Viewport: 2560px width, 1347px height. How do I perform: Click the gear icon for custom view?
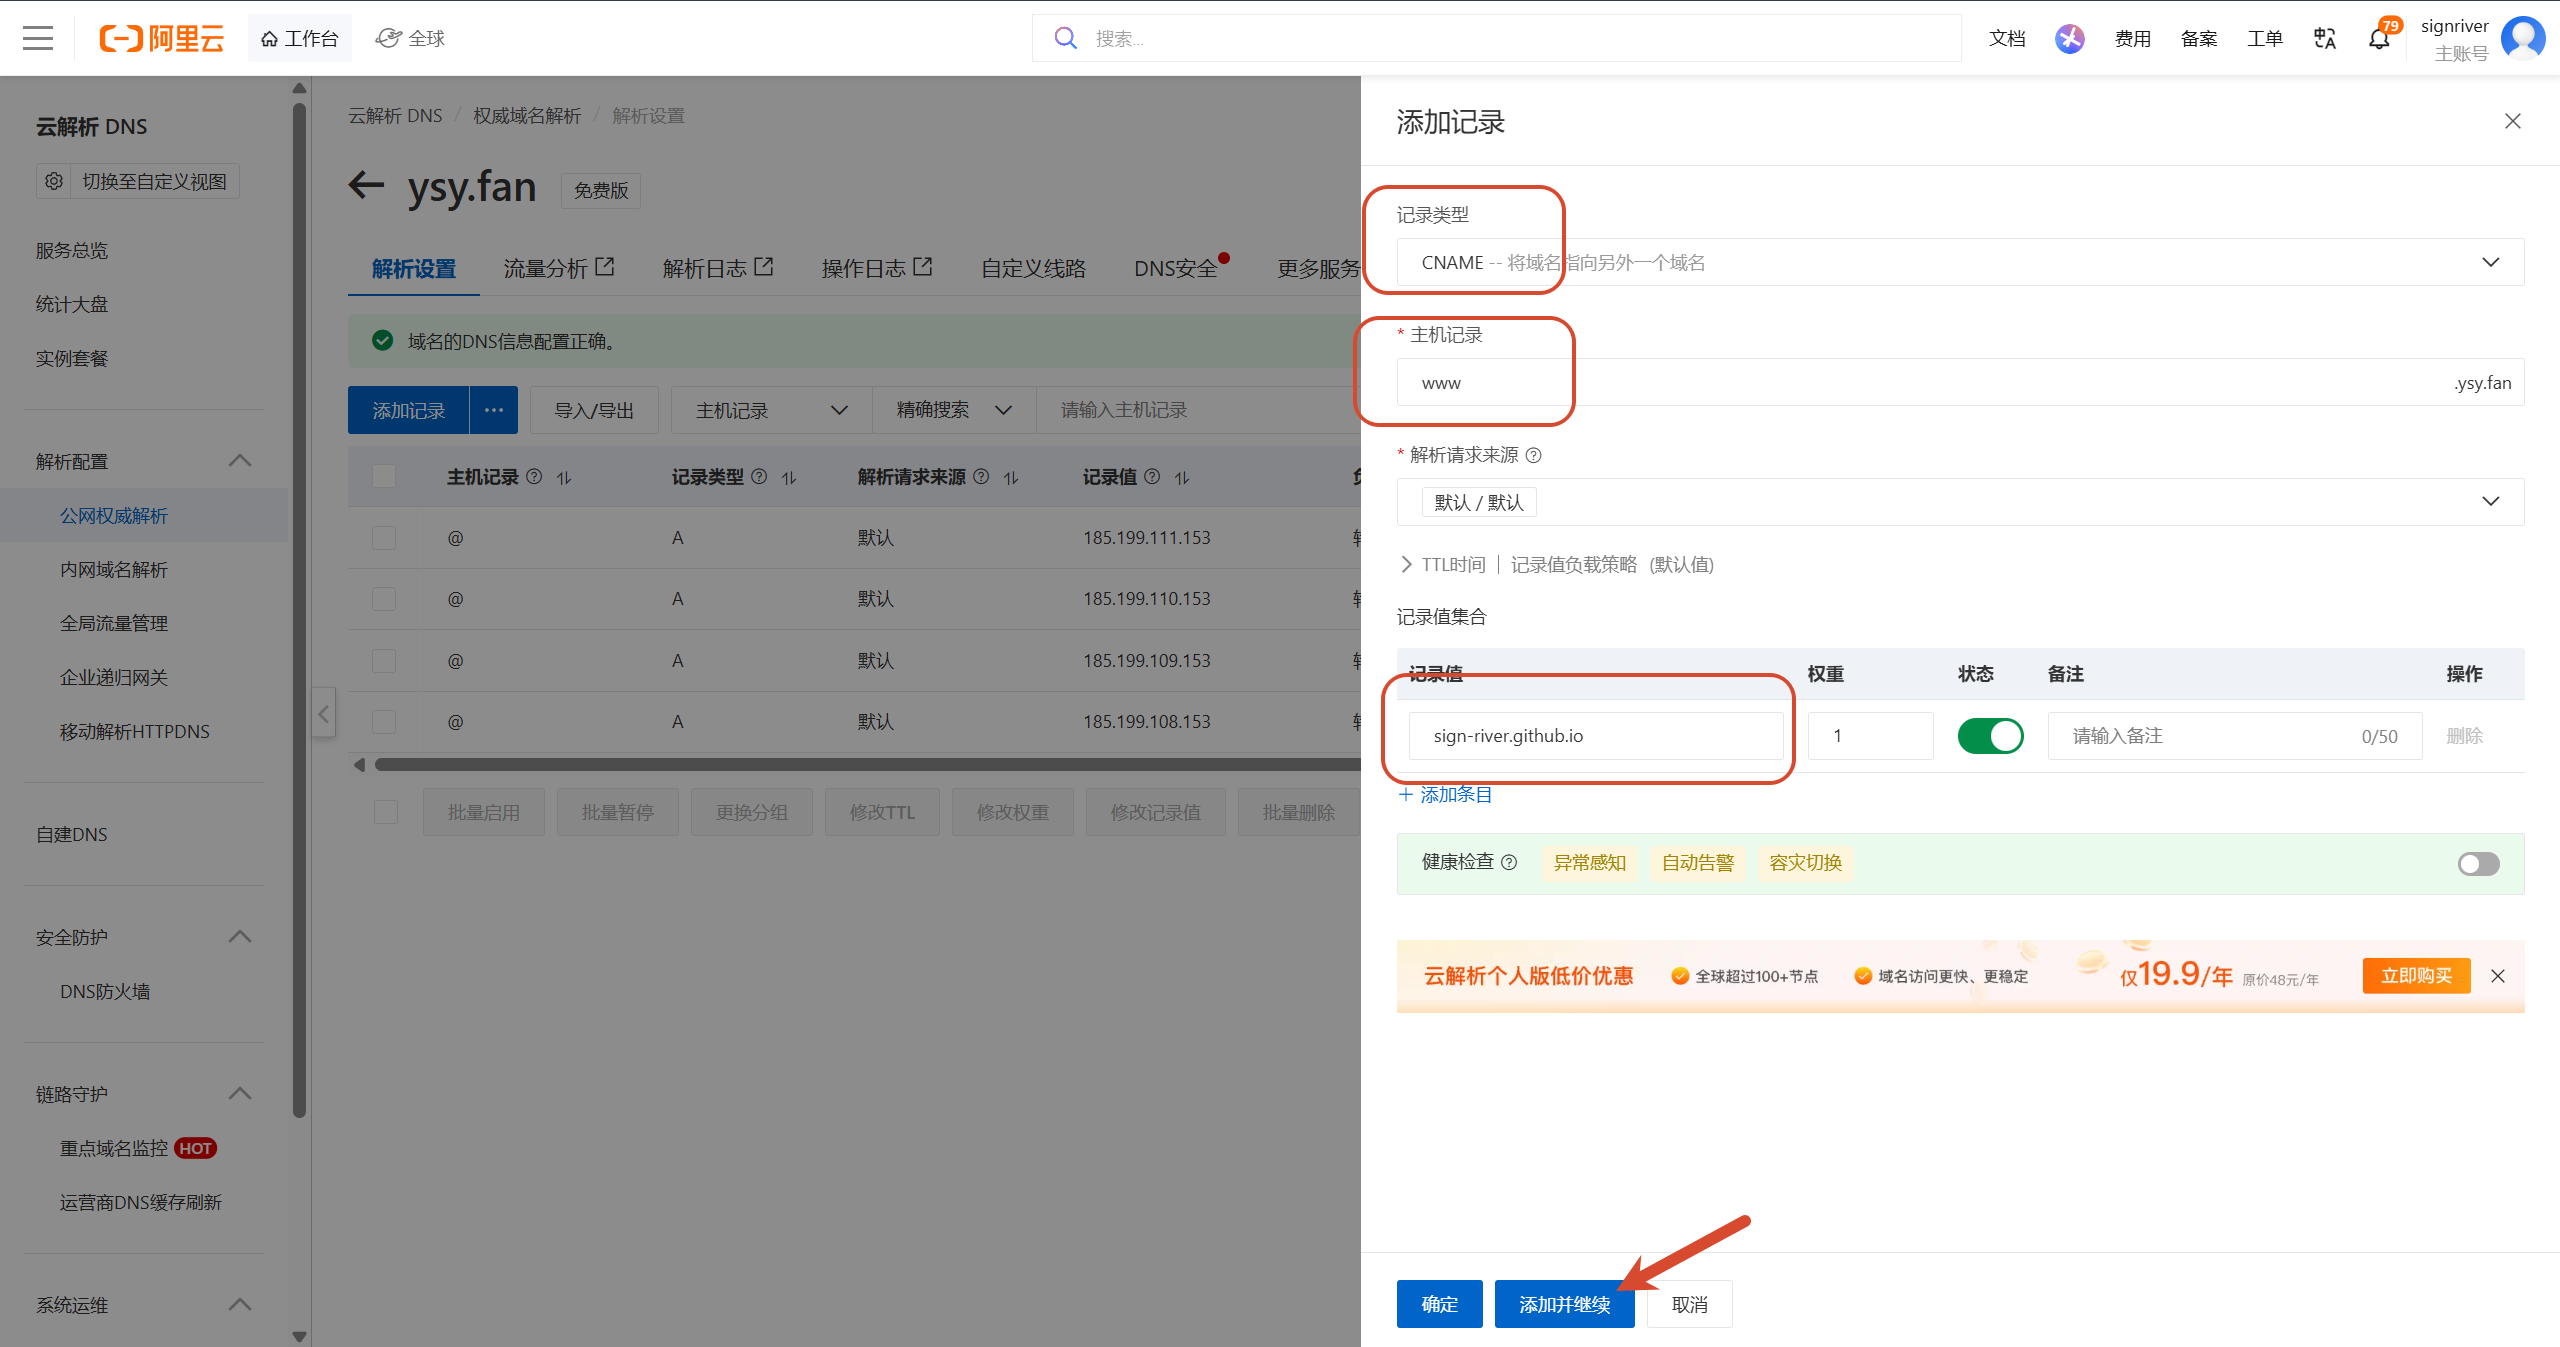tap(54, 181)
